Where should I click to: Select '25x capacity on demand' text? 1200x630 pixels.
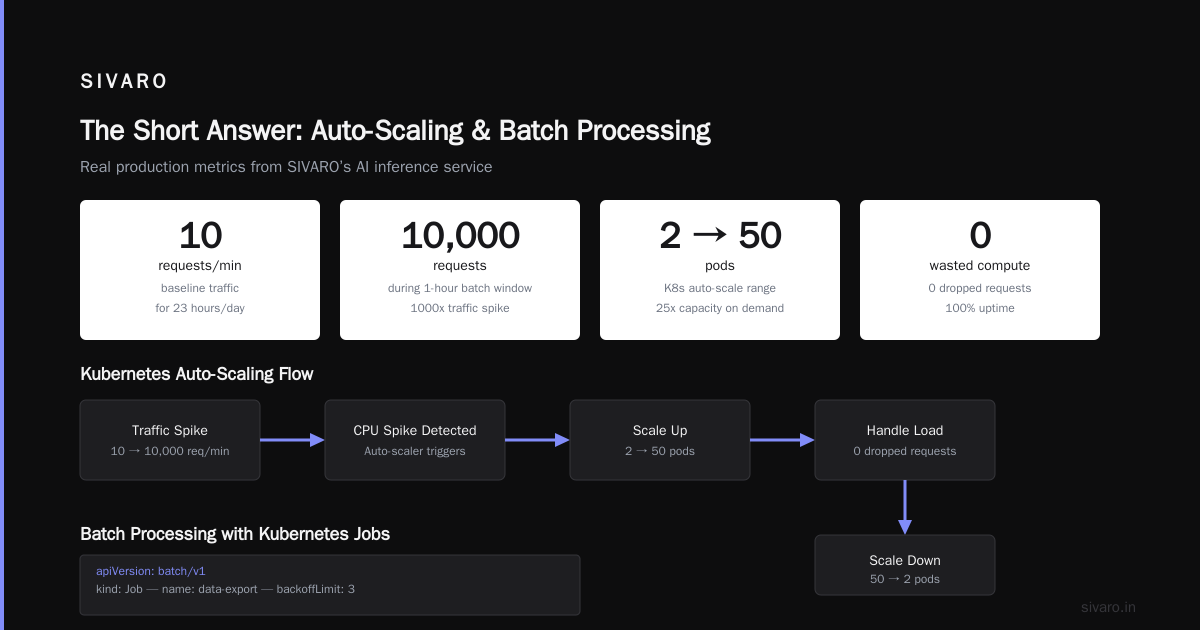click(720, 308)
